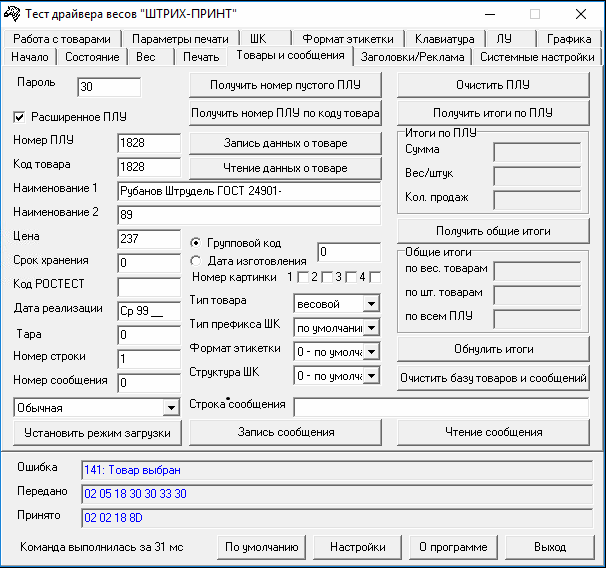Check Номер картинки checkbox 1
The height and width of the screenshot is (568, 606).
pos(303,277)
